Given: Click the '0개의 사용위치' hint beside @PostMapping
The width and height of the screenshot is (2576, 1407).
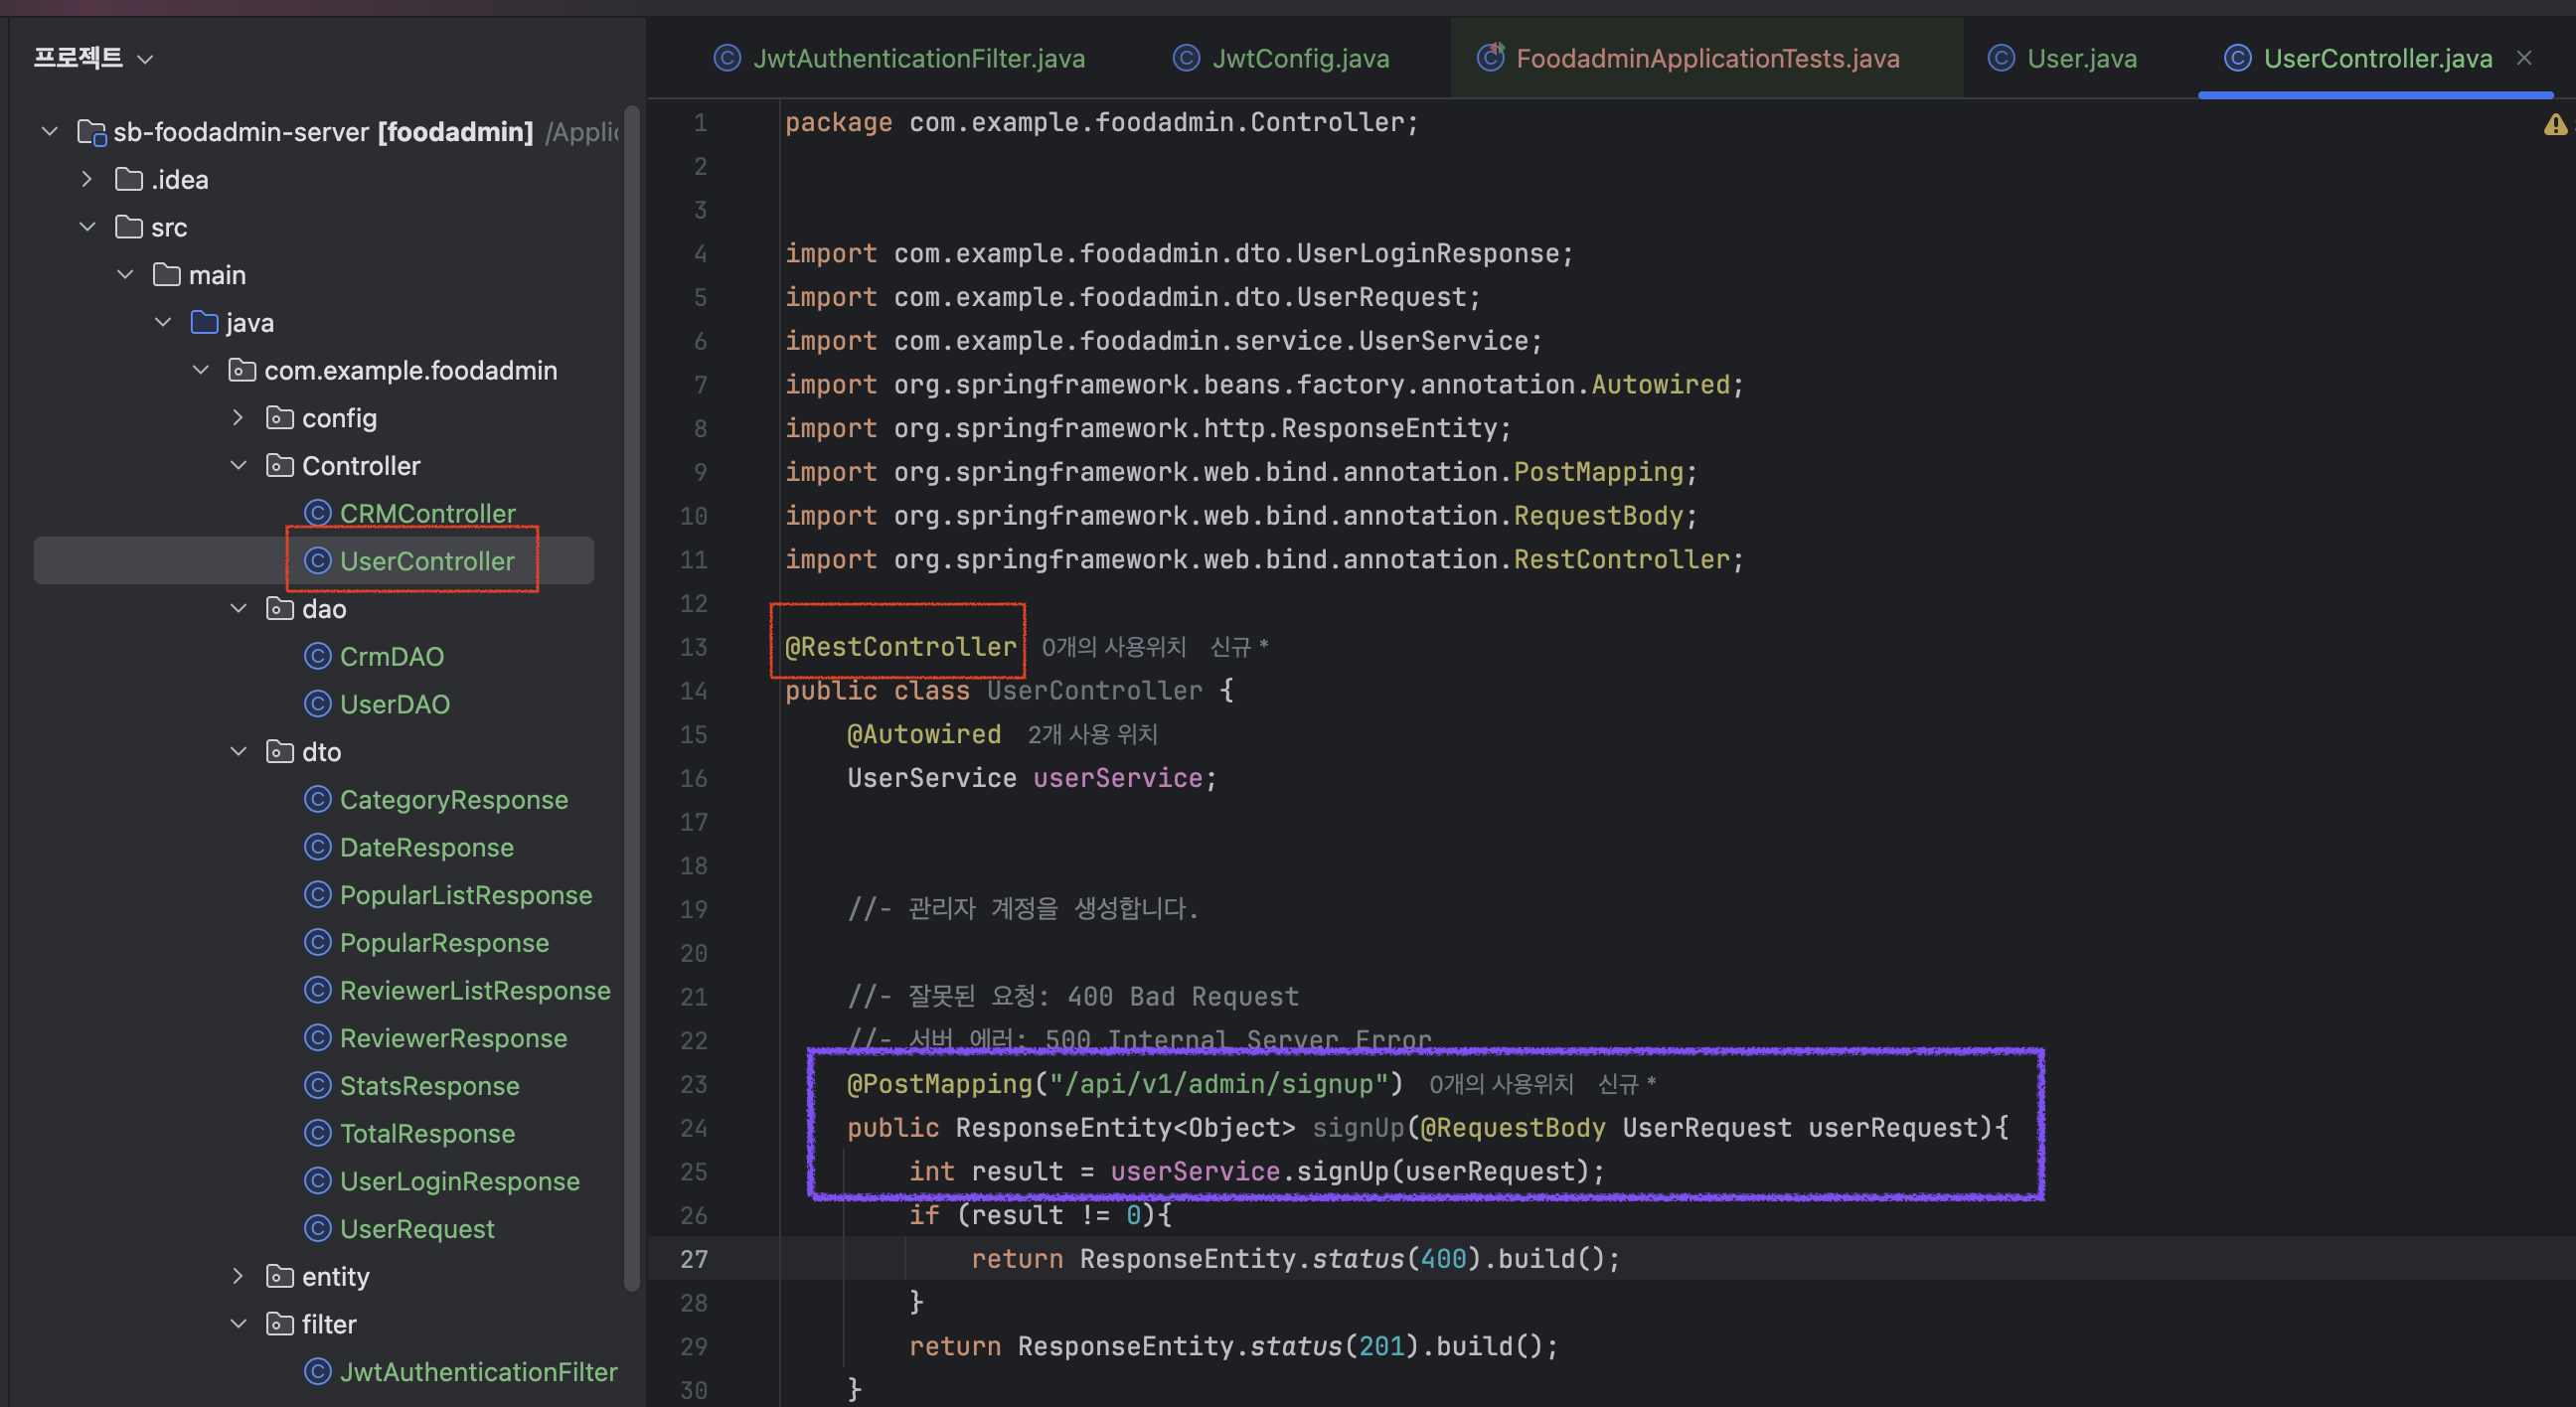Looking at the screenshot, I should [x=1501, y=1084].
